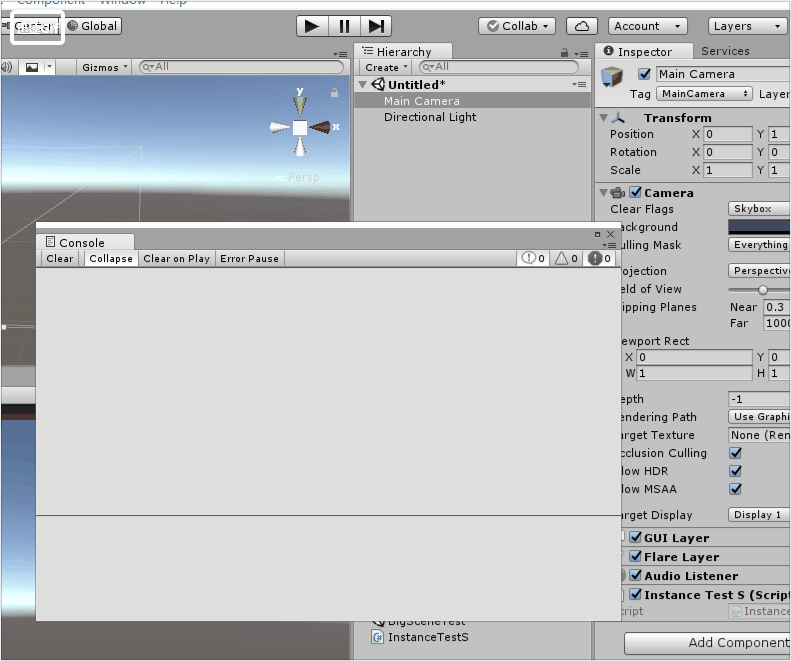Disable the GUI Layer checkbox
The height and width of the screenshot is (661, 791).
pos(636,537)
